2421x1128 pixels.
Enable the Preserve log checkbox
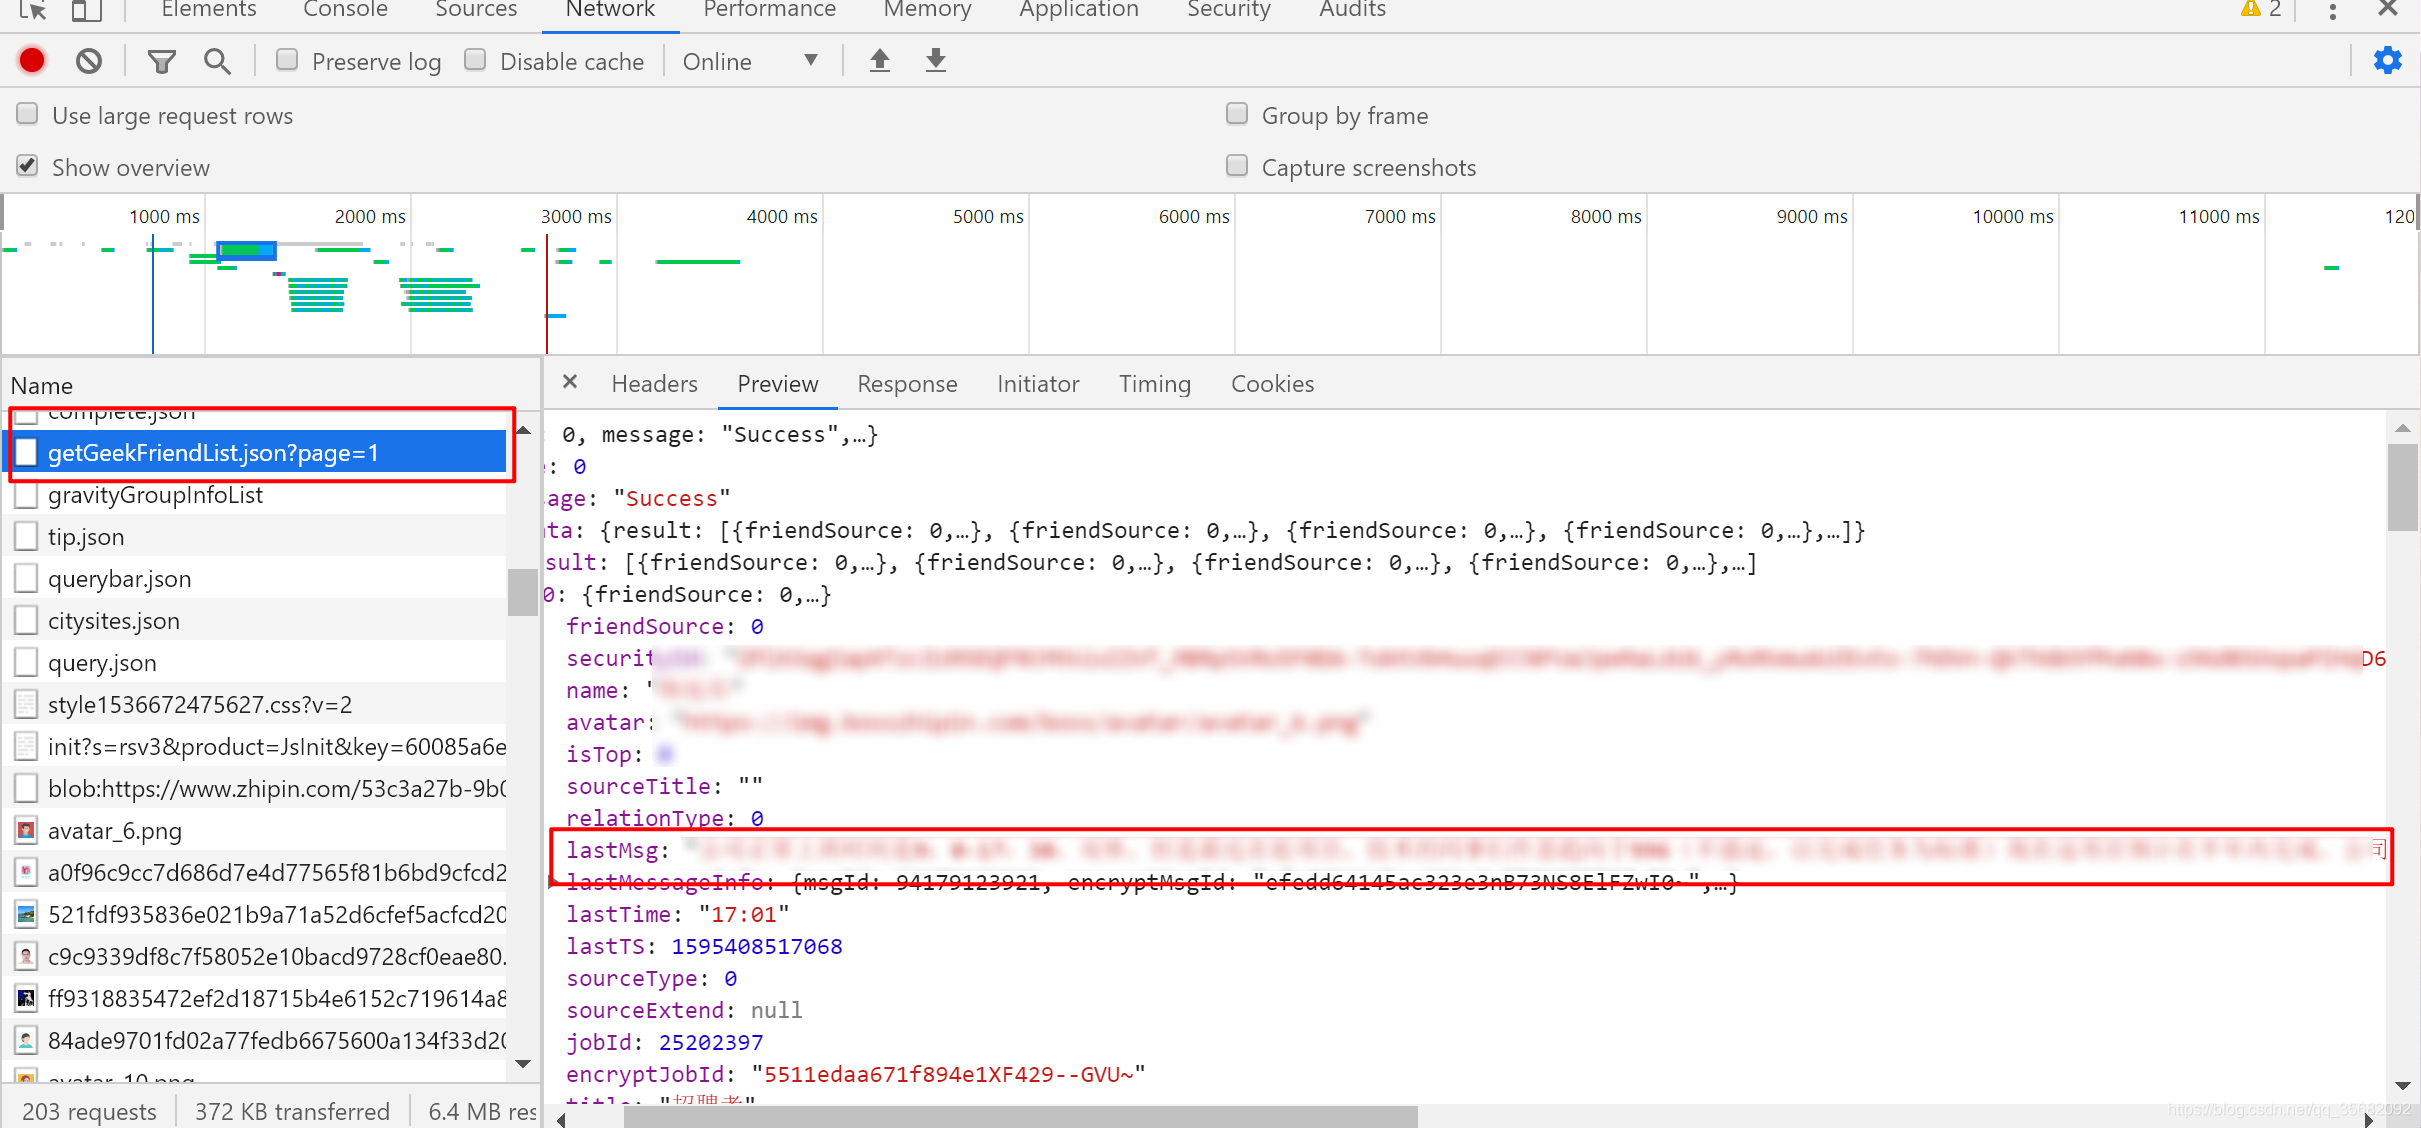(287, 60)
